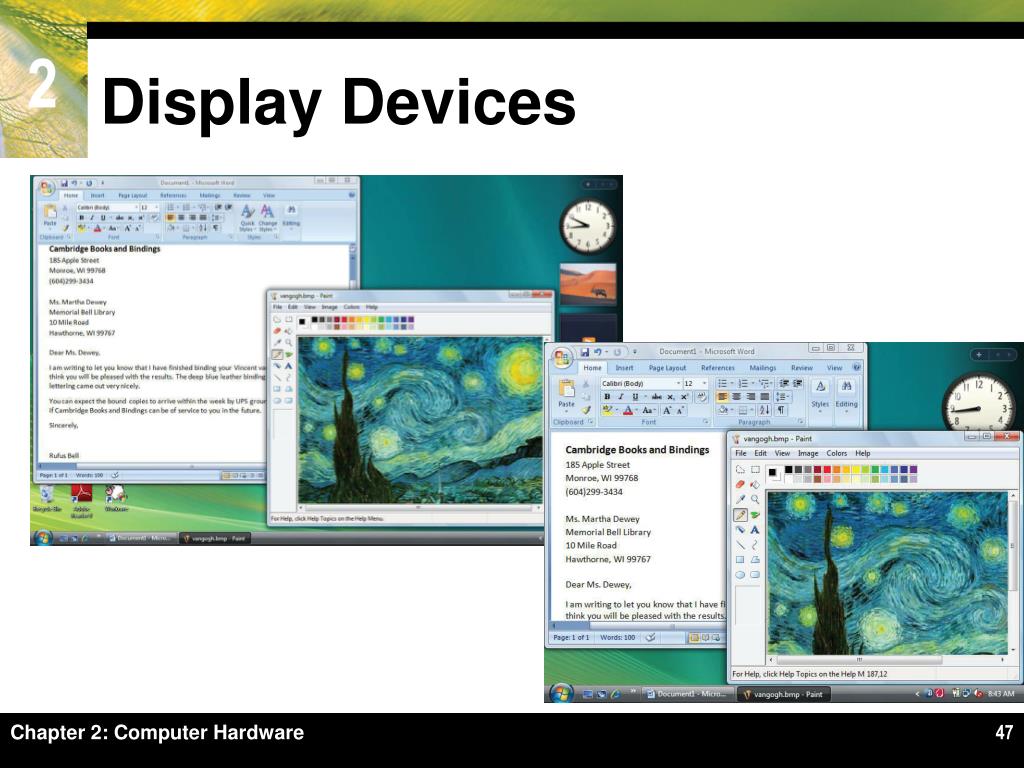
Task: Pick the purple Paint swatch in the larger screenshot
Action: point(914,469)
